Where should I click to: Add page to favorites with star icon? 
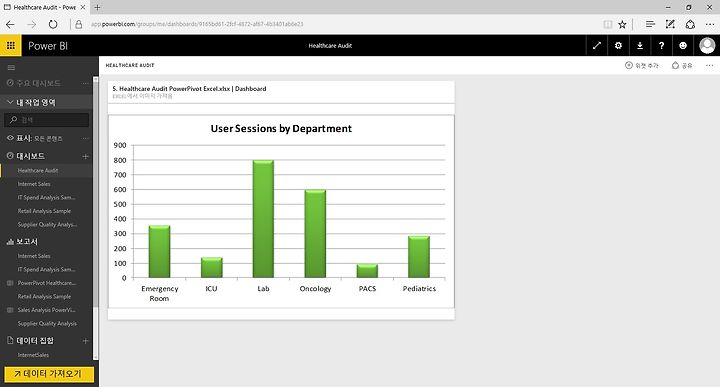(x=622, y=24)
